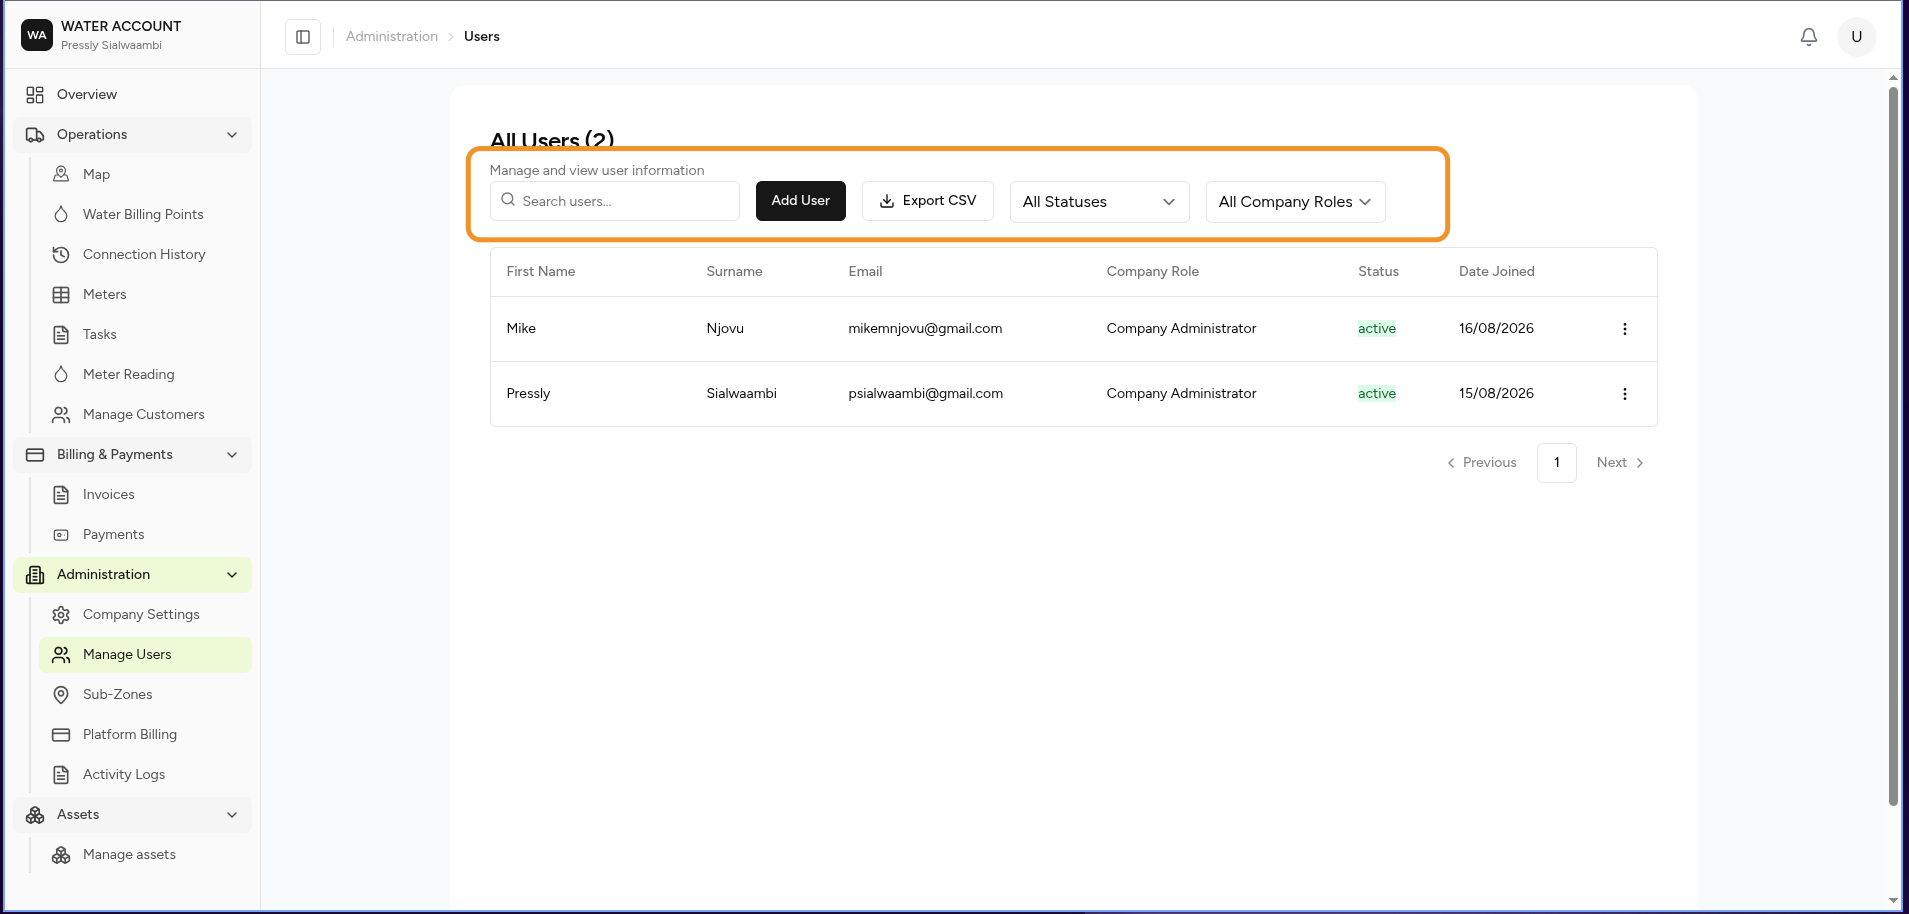
Task: Click the Connection History clock icon
Action: click(x=61, y=254)
